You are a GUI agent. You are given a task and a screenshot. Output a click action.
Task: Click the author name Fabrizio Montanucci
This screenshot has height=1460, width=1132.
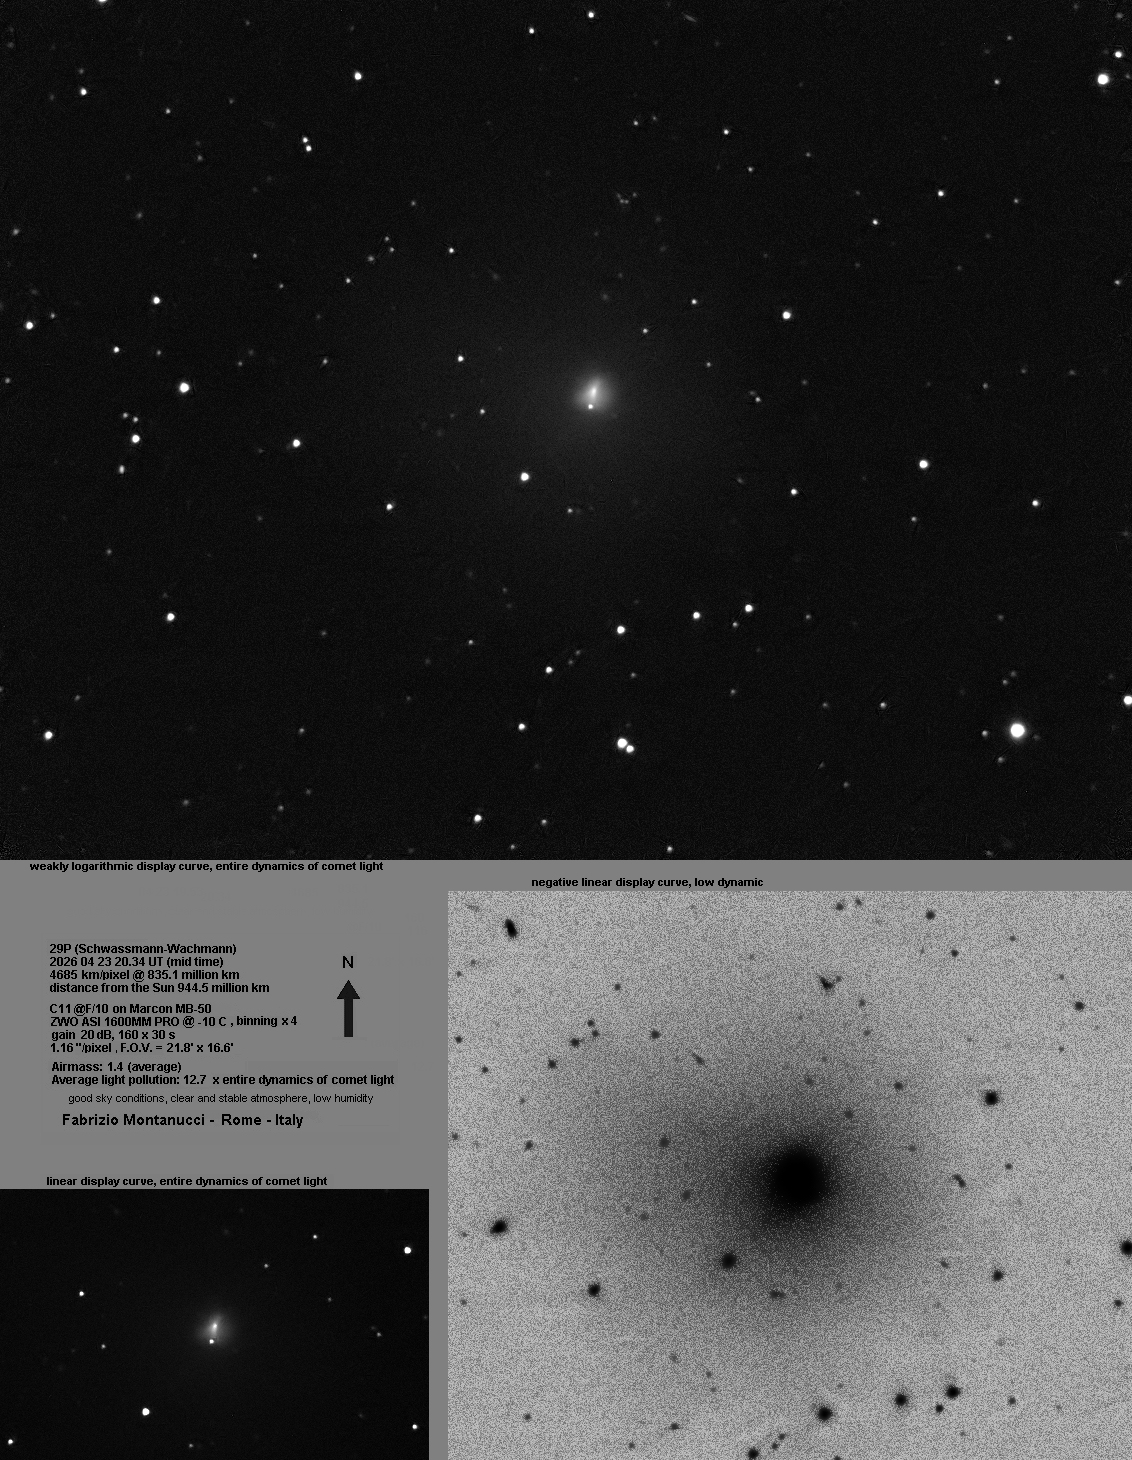pos(135,1120)
